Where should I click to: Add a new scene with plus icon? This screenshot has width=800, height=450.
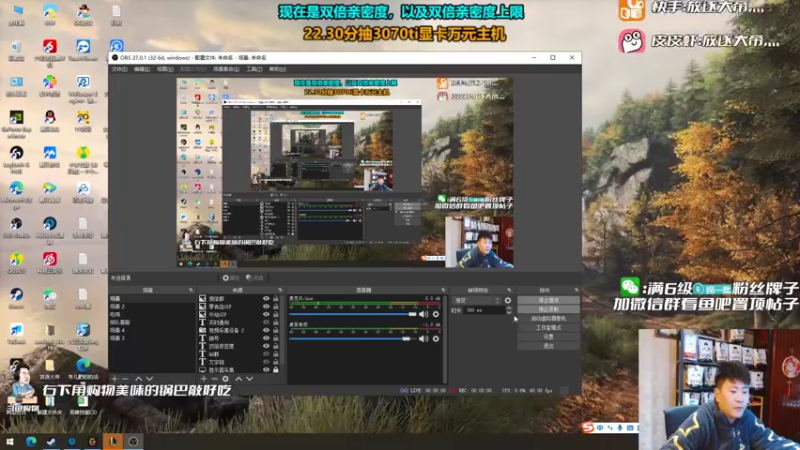(x=114, y=379)
